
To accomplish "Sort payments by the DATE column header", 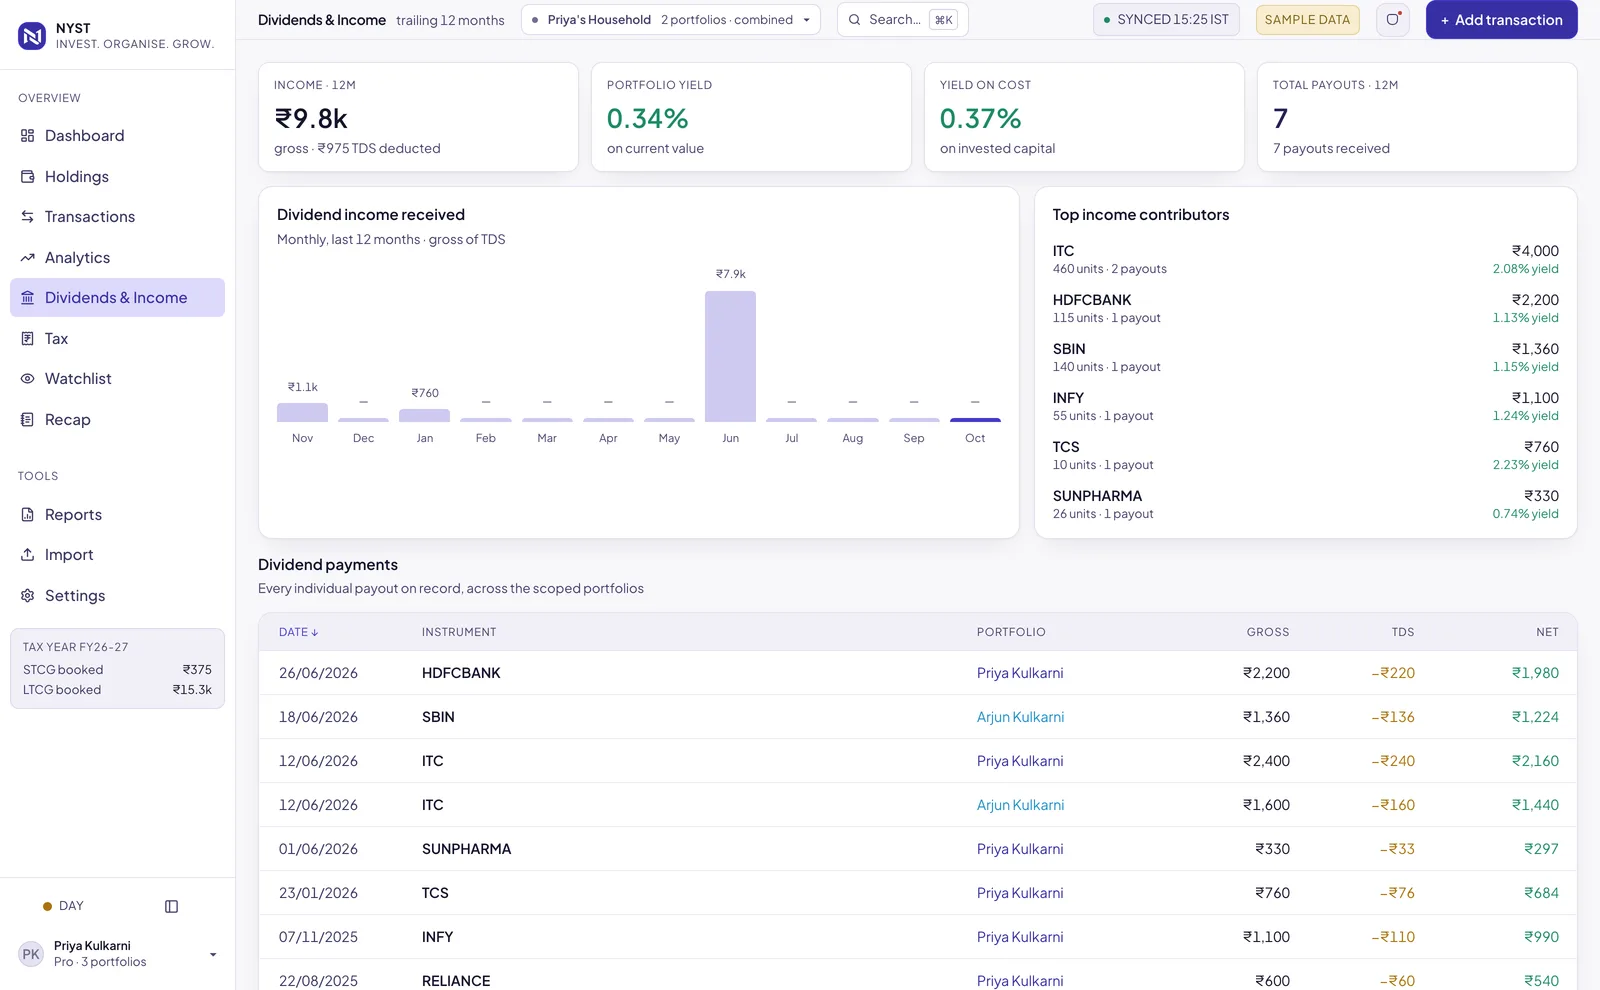I will point(298,632).
